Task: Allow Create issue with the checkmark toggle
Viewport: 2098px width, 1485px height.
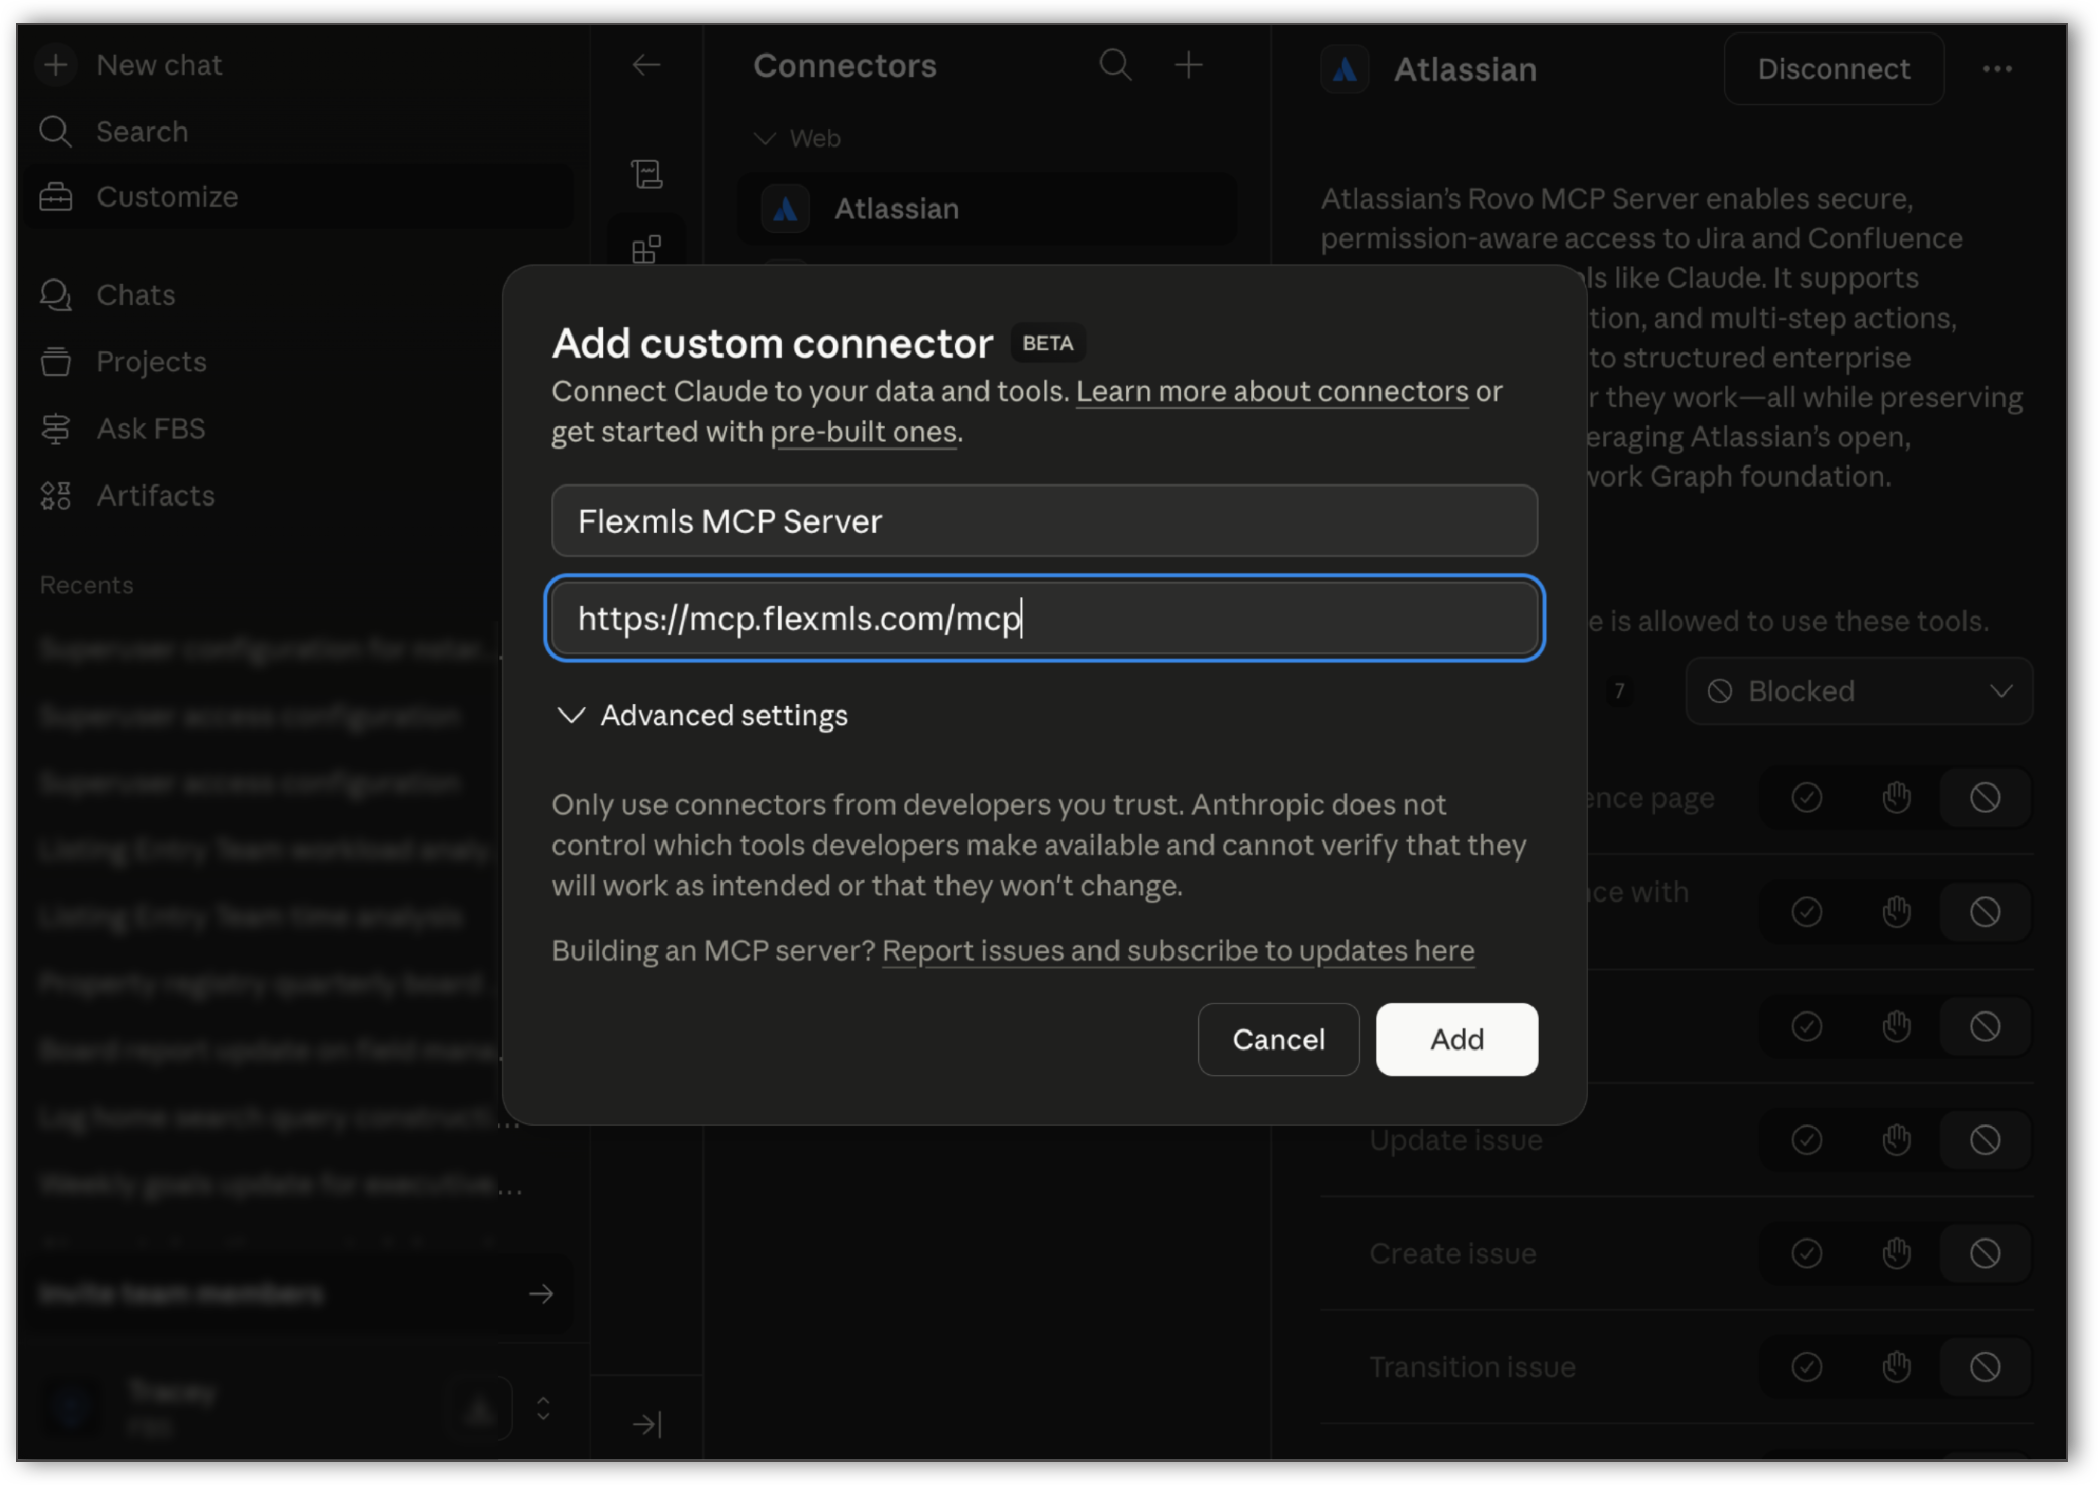Action: [x=1805, y=1252]
